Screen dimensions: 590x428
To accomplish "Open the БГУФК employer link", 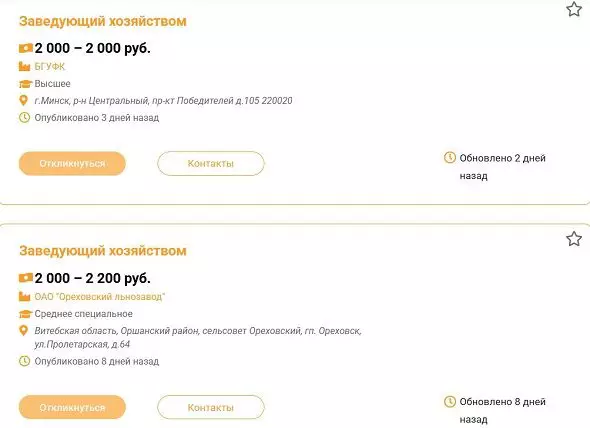I will click(x=50, y=67).
